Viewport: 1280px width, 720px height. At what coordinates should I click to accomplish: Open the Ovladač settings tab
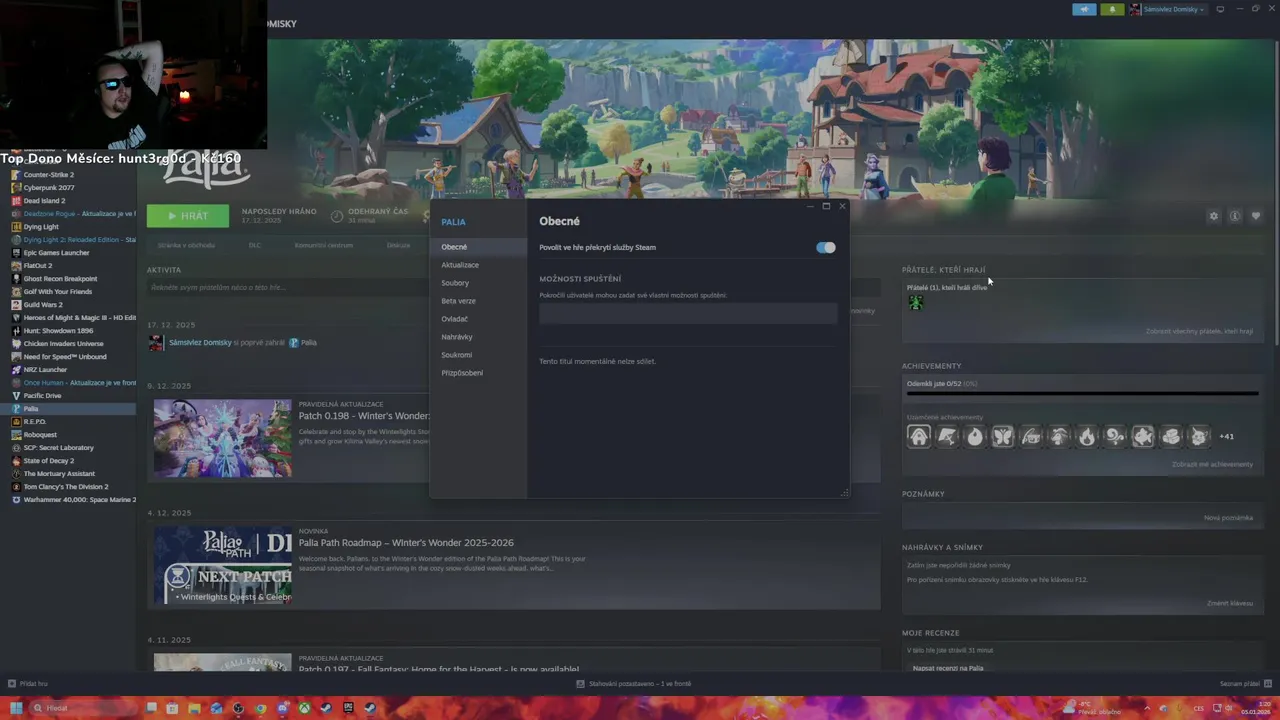click(478, 319)
